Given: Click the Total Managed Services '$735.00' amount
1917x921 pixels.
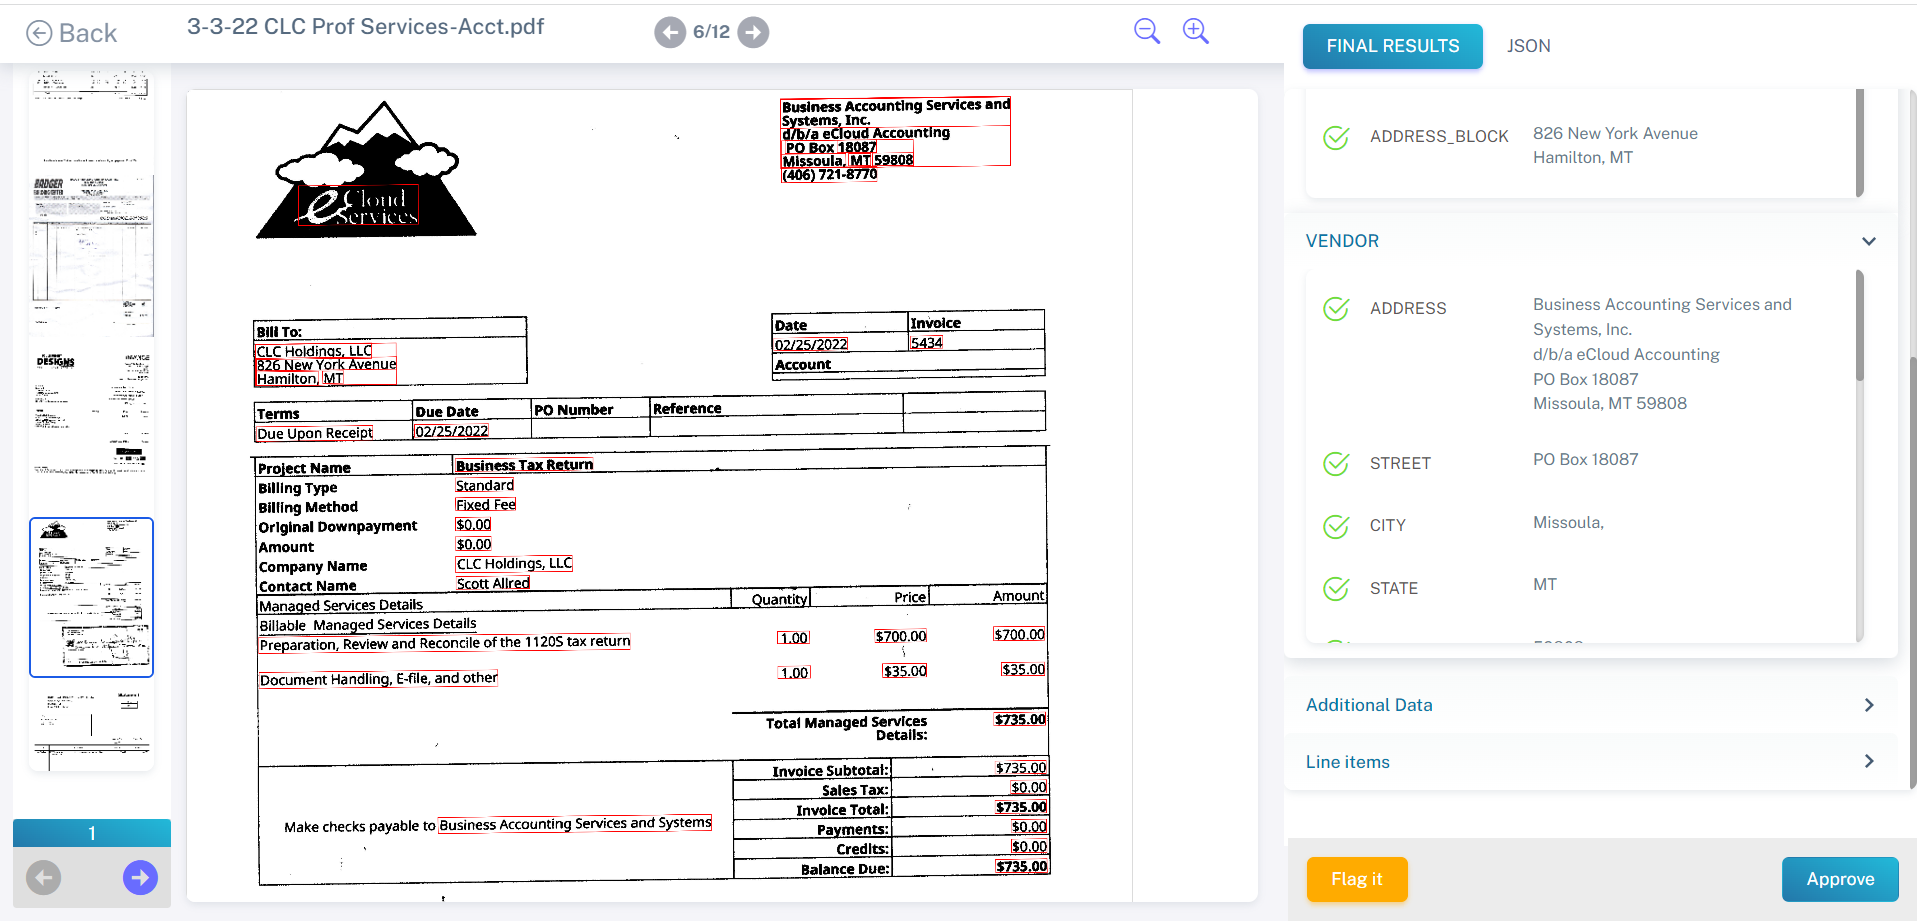Looking at the screenshot, I should [1020, 720].
